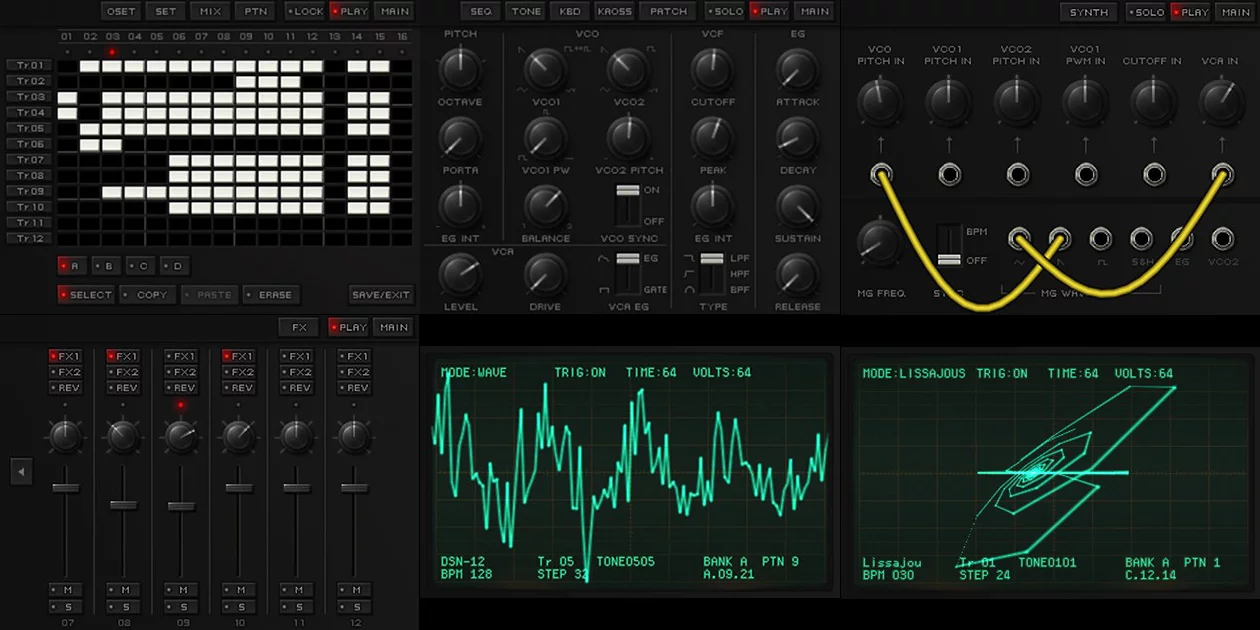Open the KROSS tab
Screen dimensions: 1260x630
[x=614, y=11]
